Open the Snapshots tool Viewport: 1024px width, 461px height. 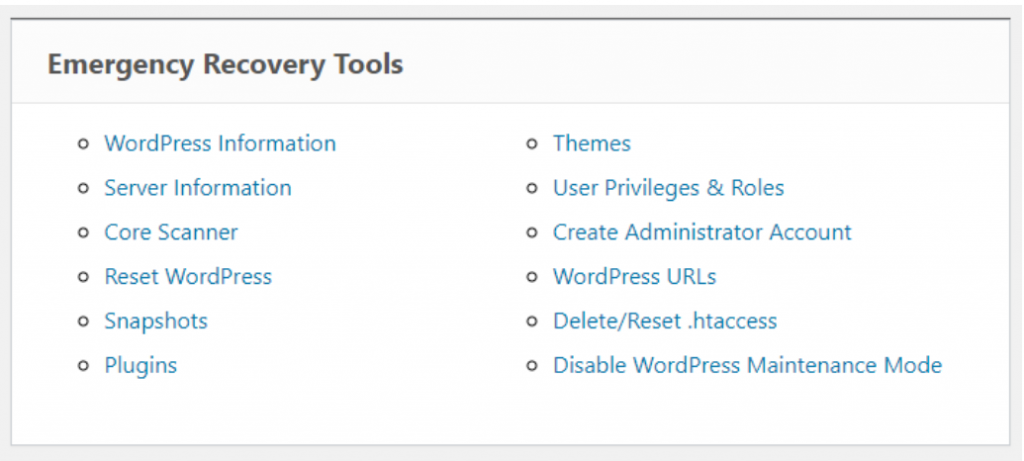click(x=156, y=322)
